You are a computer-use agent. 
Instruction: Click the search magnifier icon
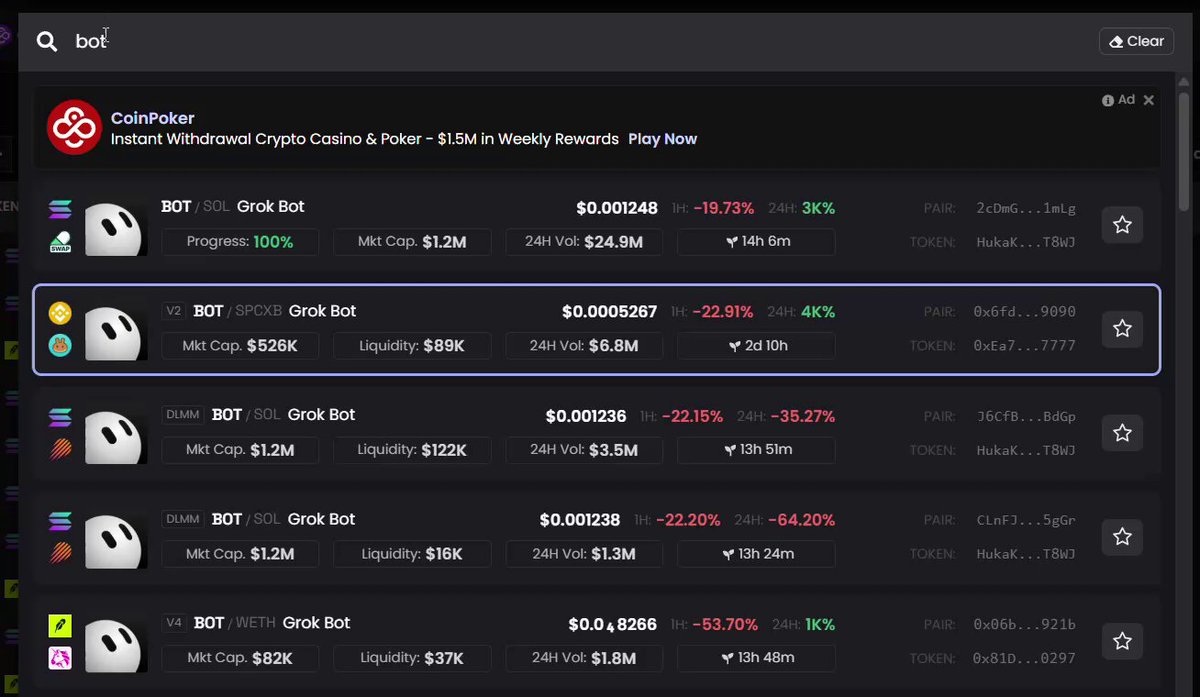coord(47,41)
